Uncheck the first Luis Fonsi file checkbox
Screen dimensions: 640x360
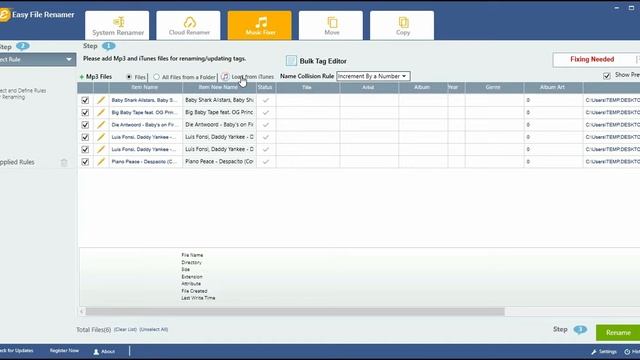[x=85, y=137]
